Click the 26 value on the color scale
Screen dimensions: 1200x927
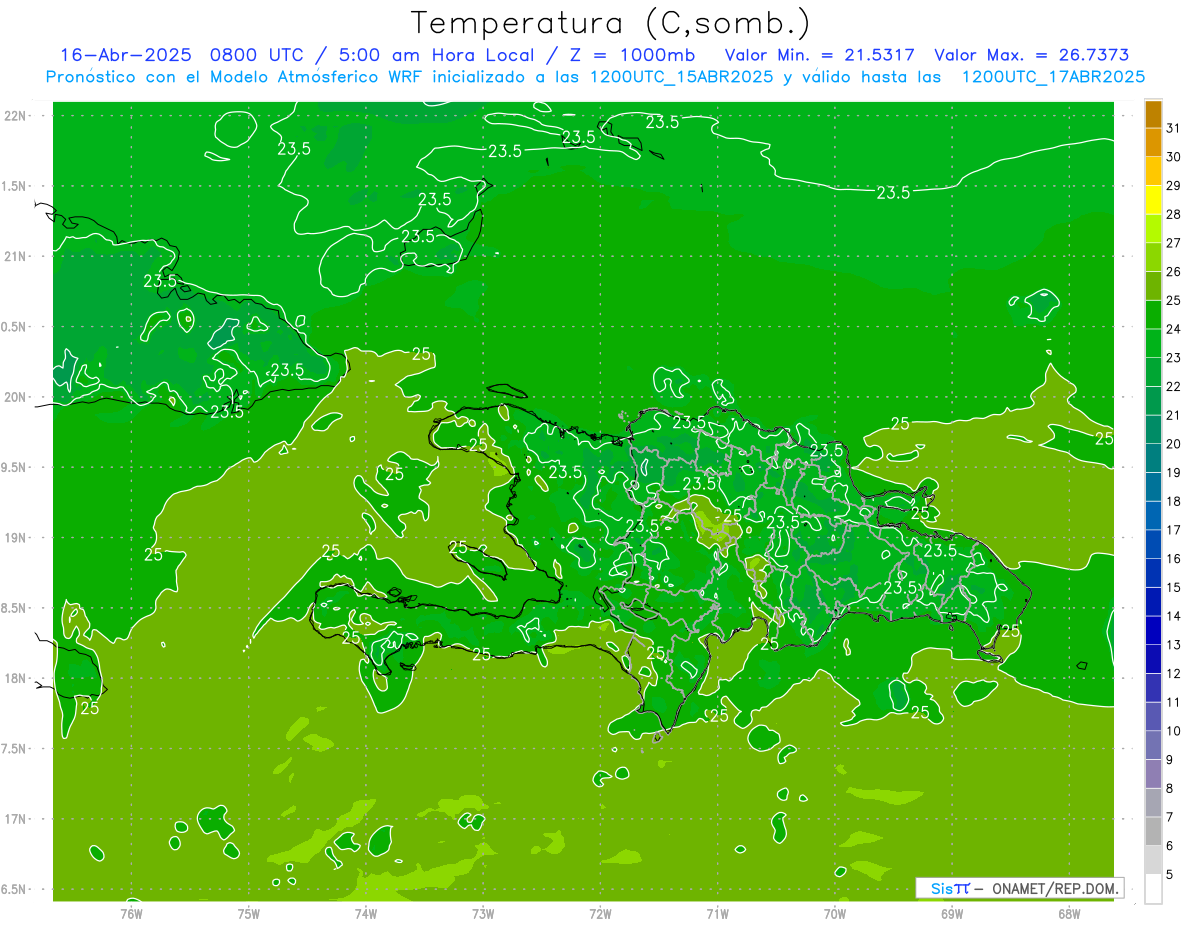point(1174,271)
